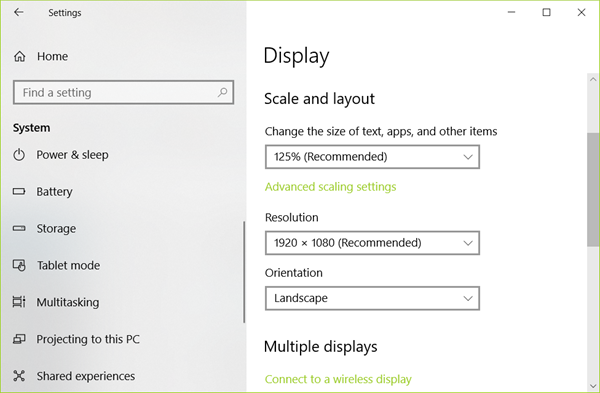This screenshot has width=600, height=393.
Task: Click the scrollbar down arrow
Action: point(593,386)
